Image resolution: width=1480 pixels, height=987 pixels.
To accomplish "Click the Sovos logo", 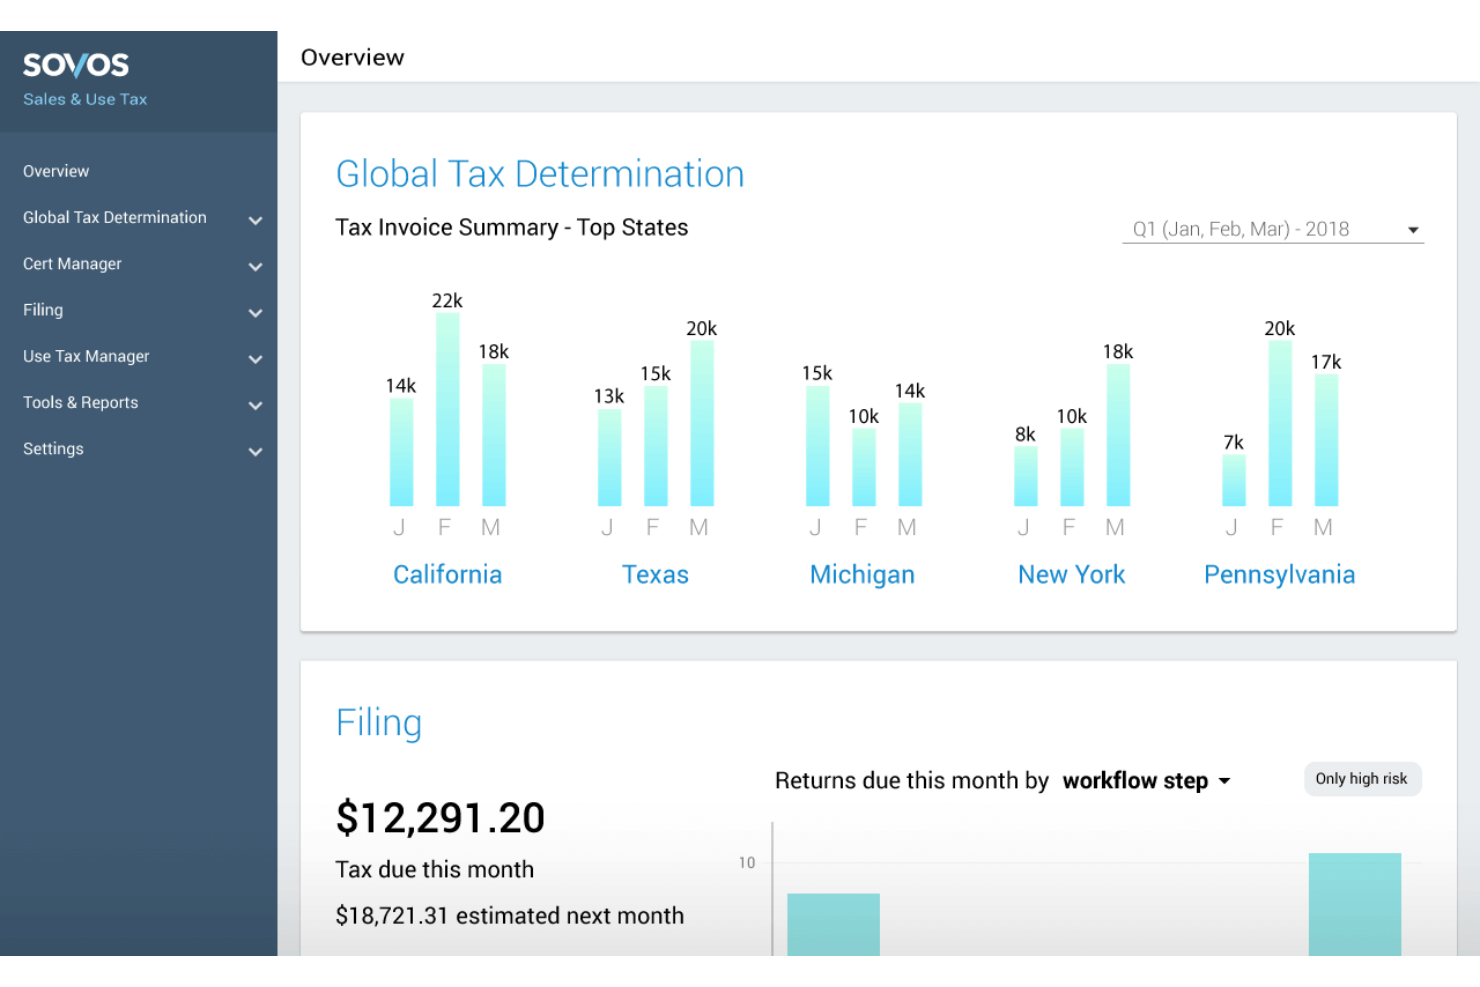I will (76, 65).
